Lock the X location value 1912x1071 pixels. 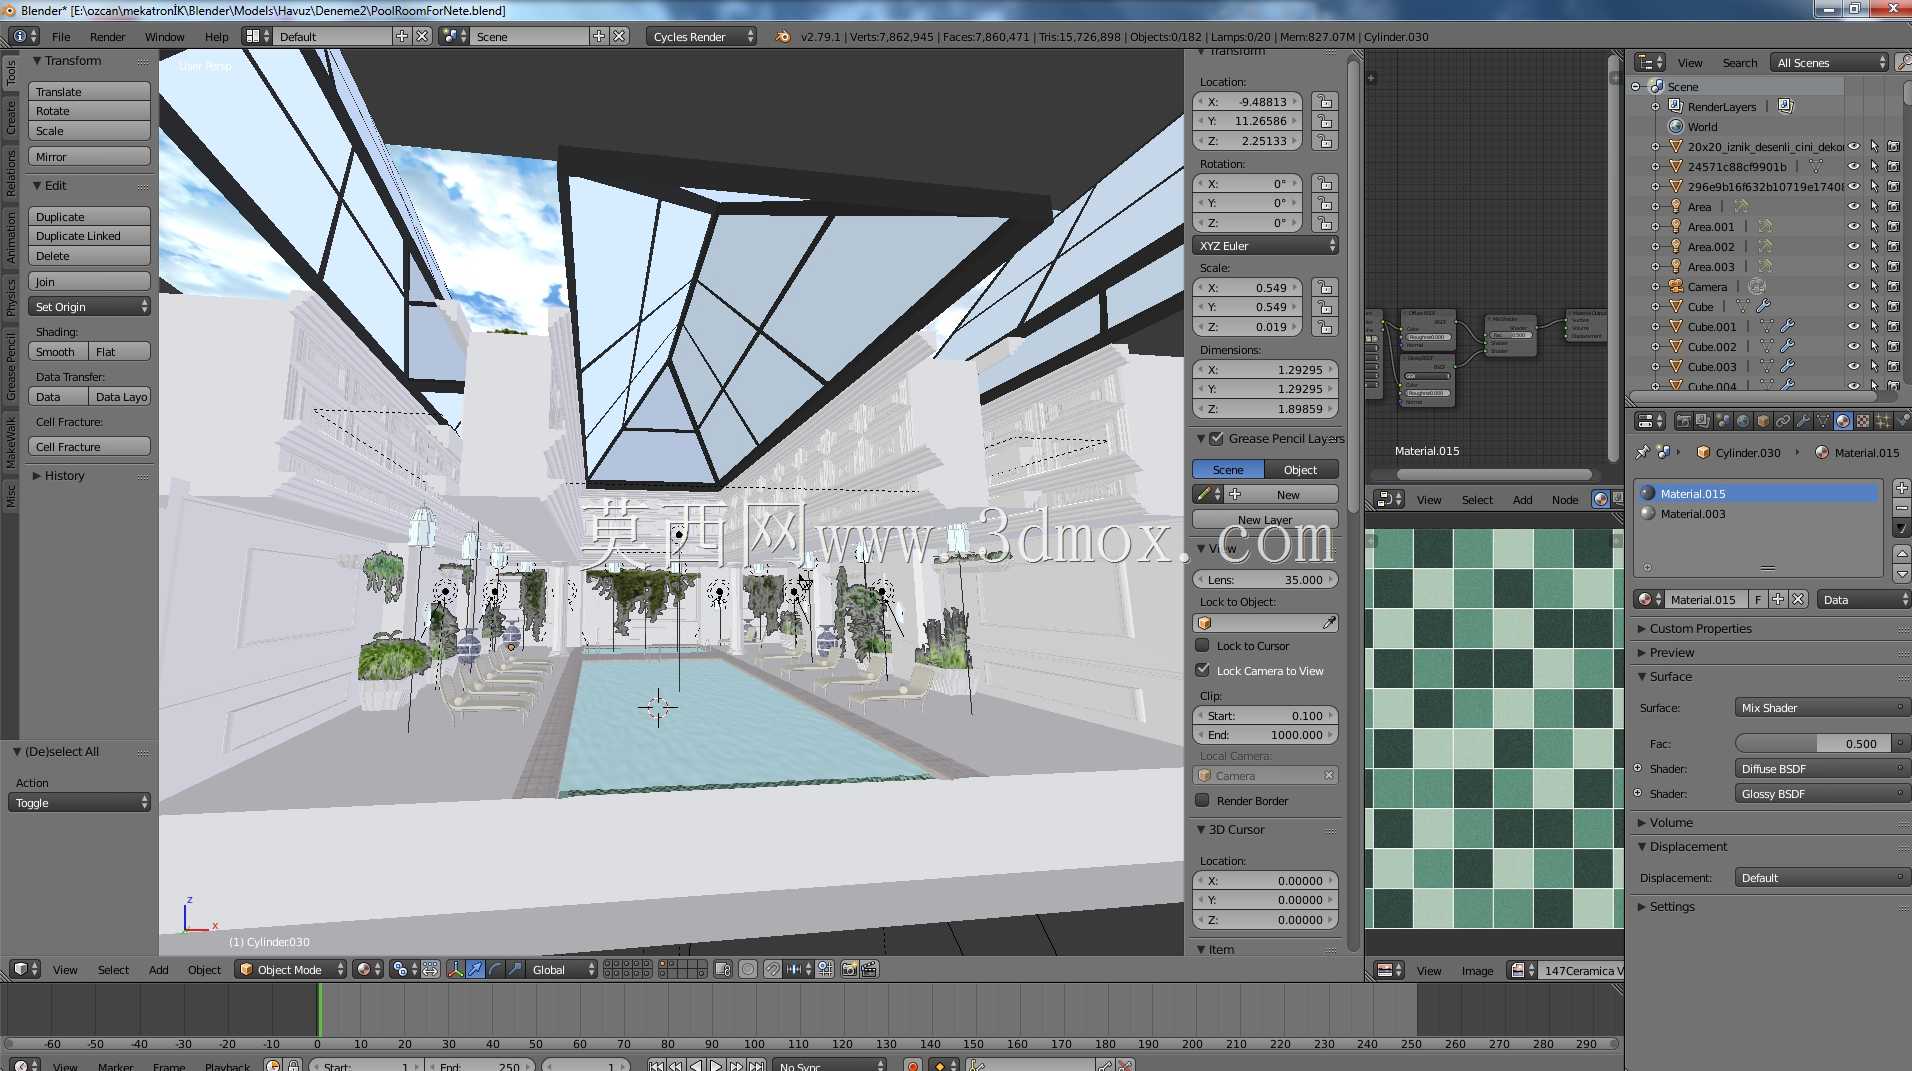click(1324, 101)
